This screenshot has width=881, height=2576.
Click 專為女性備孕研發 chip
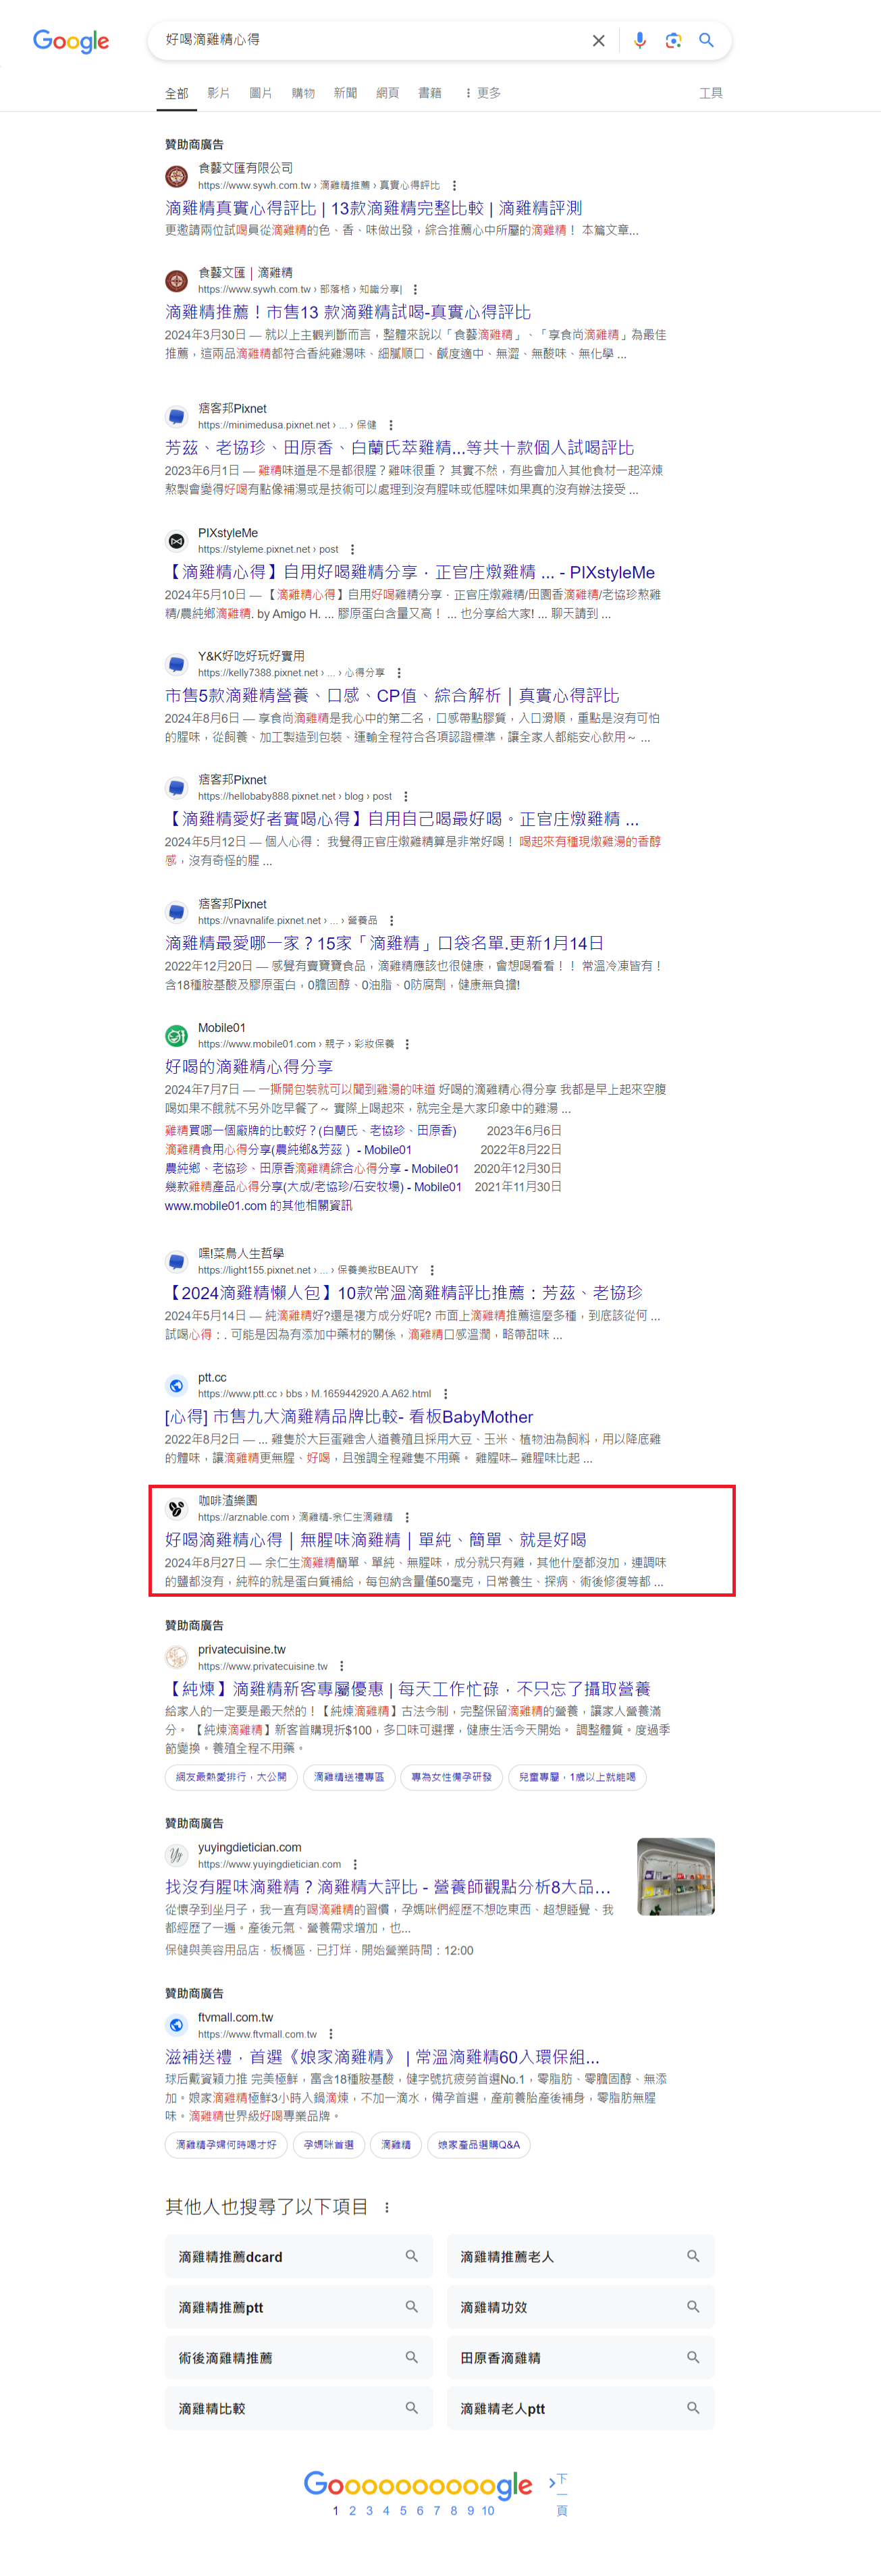[x=452, y=1777]
